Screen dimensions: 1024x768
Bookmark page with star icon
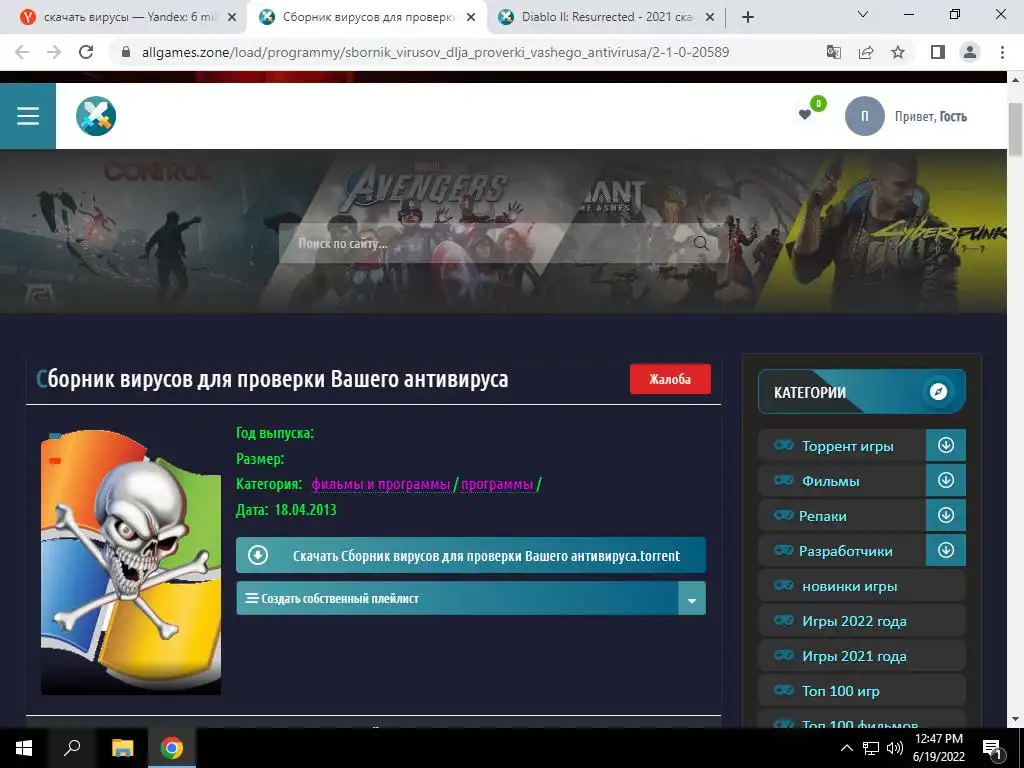tap(898, 52)
